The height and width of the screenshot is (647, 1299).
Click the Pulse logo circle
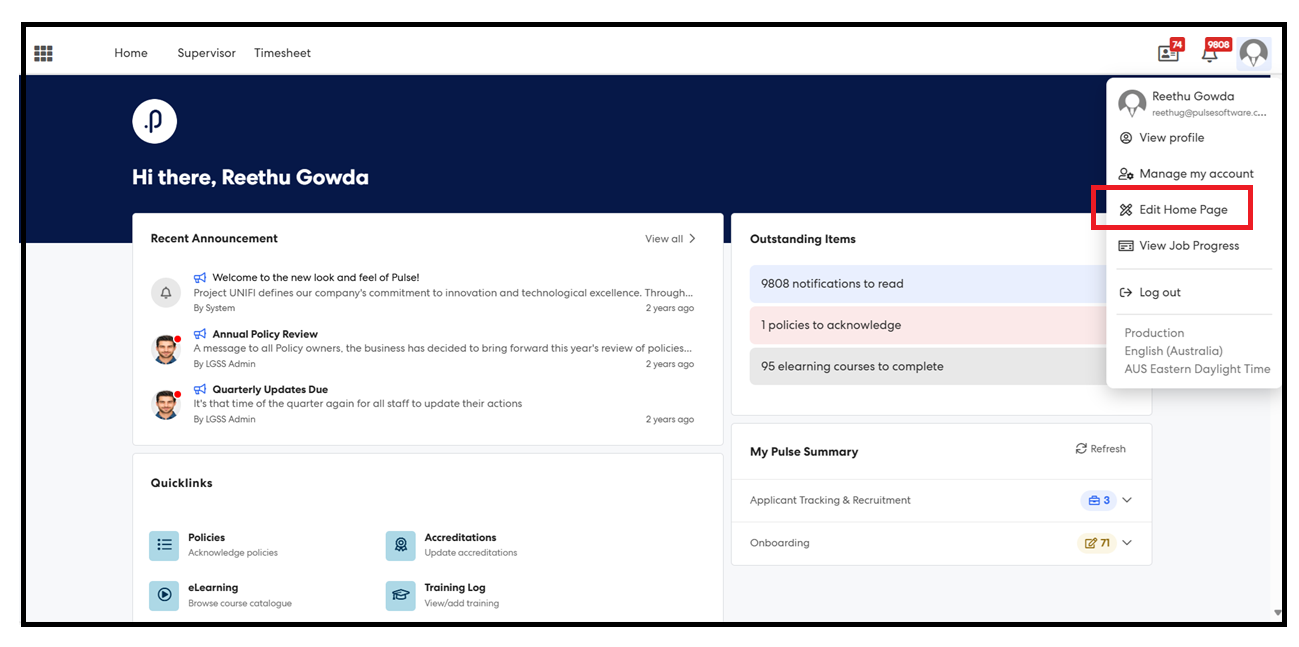coord(155,121)
